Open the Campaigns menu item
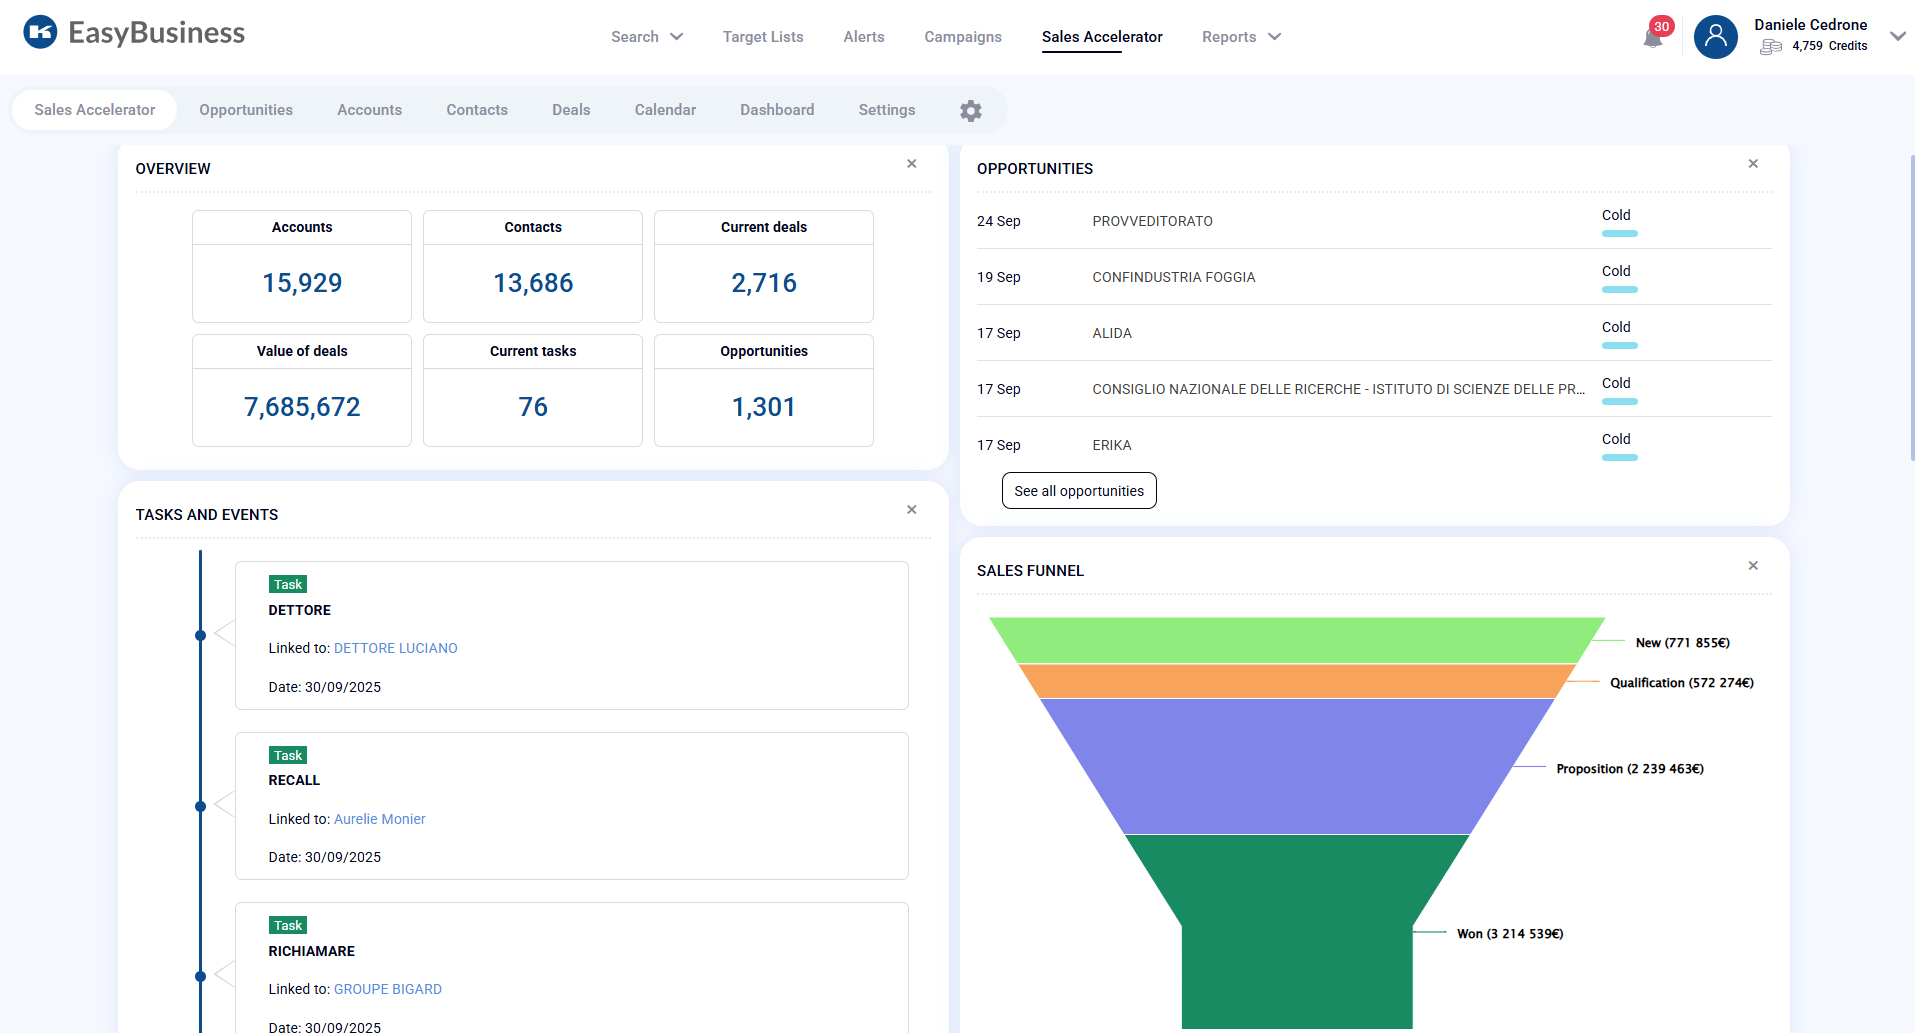 pyautogui.click(x=962, y=36)
